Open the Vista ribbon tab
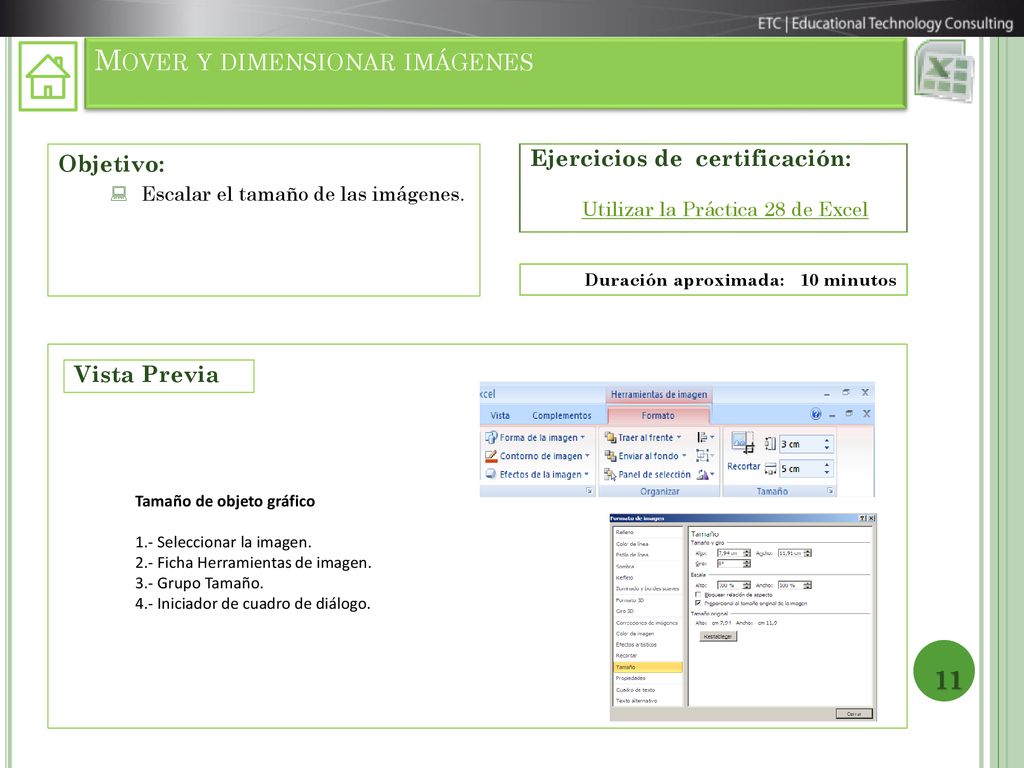The image size is (1024, 768). coord(500,415)
